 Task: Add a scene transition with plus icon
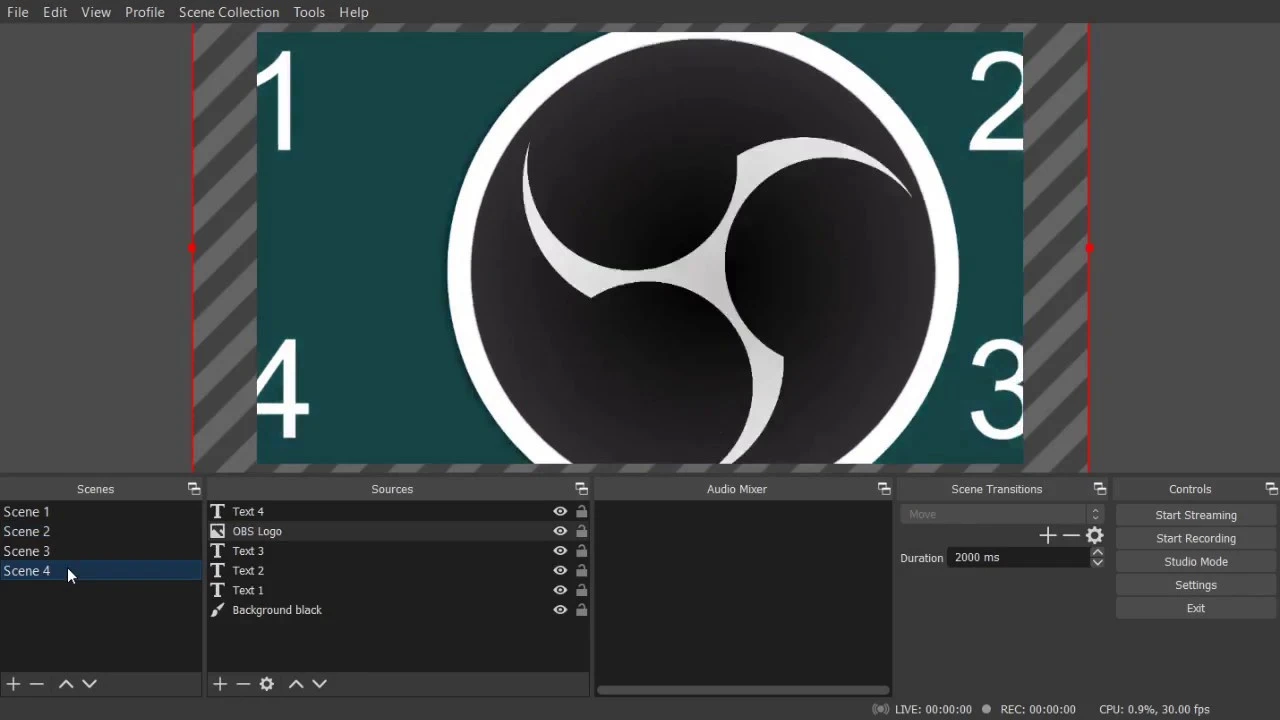tap(1047, 536)
